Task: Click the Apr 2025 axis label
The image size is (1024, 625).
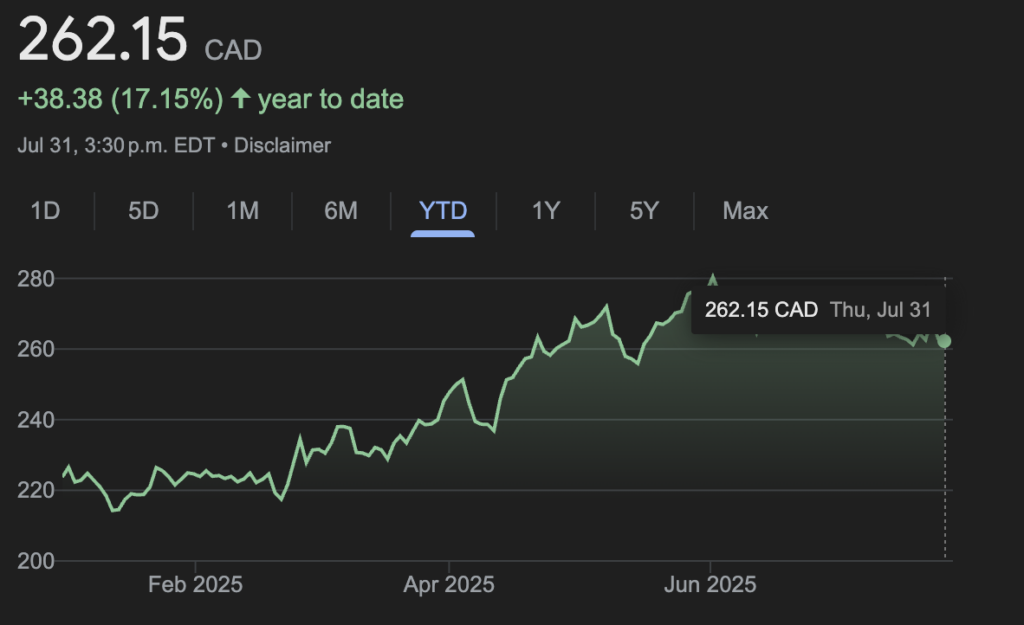Action: (x=448, y=585)
